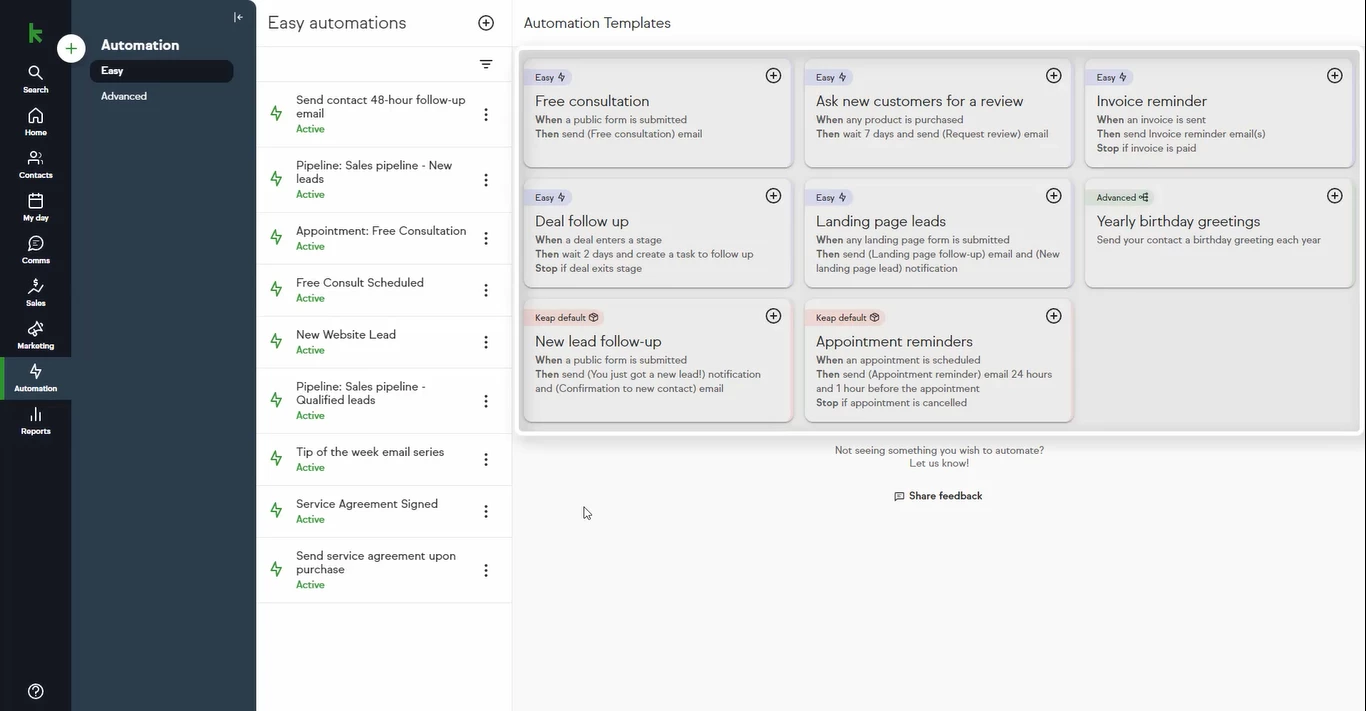Screen dimensions: 1366x711
Task: Click the Easy tag on Free consultation card
Action: pos(550,77)
